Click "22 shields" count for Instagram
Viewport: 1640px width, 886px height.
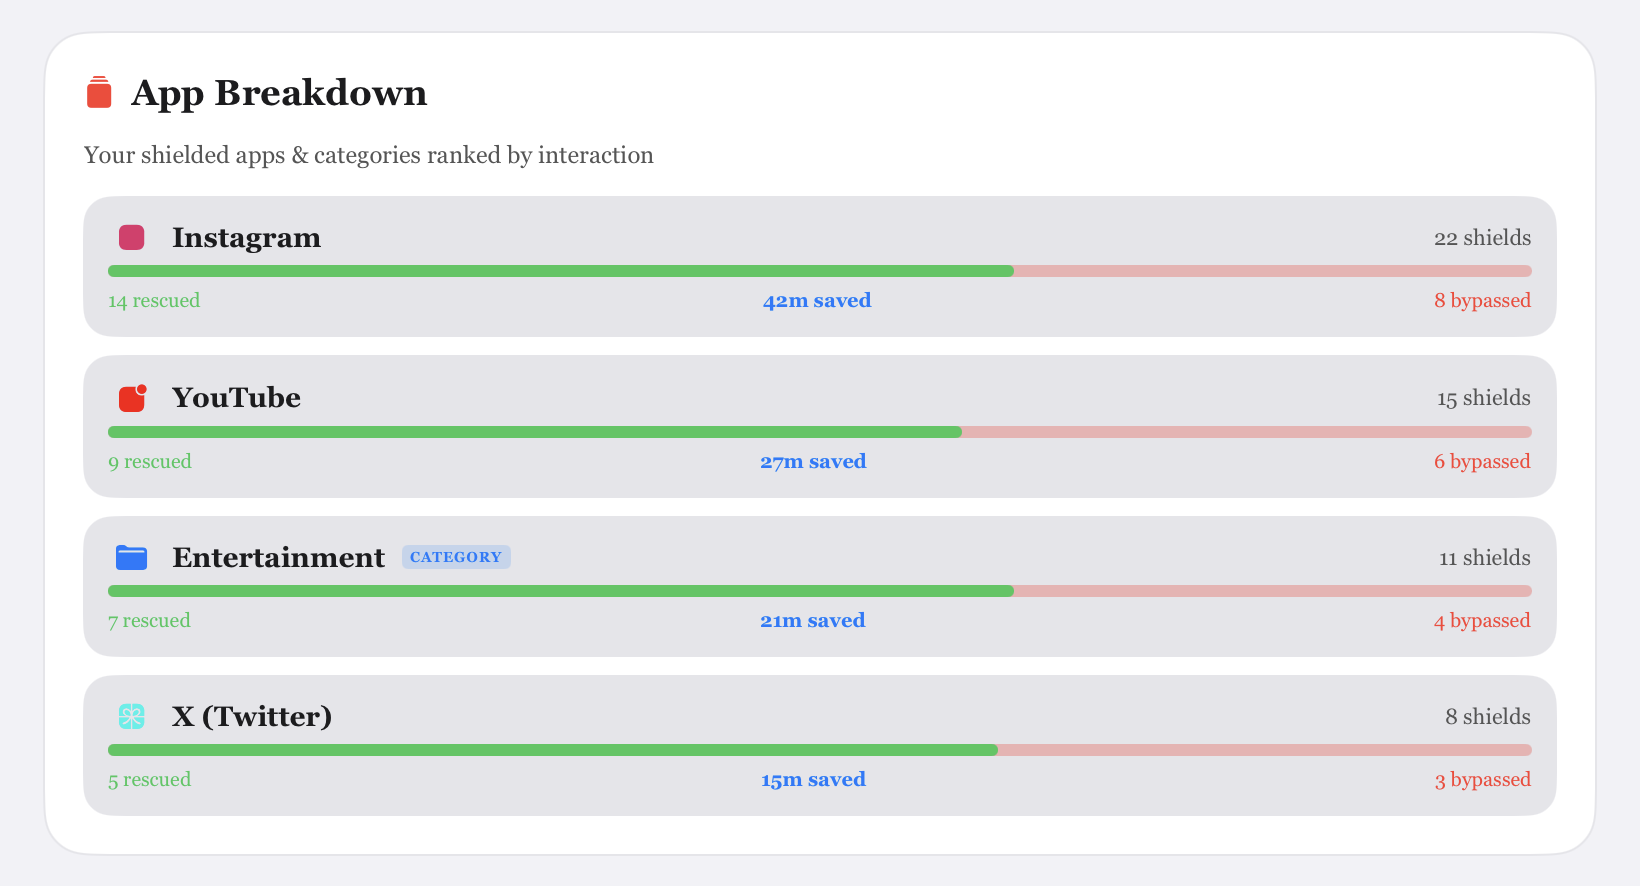(x=1482, y=238)
